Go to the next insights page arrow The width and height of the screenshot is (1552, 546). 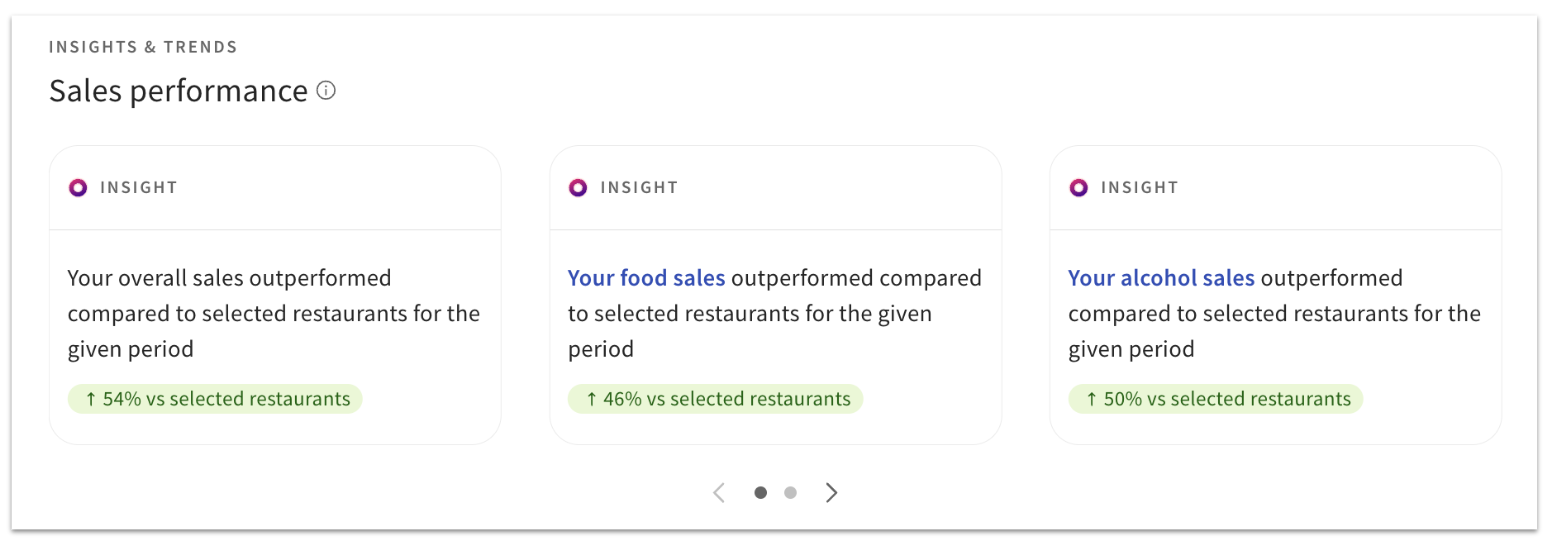(x=831, y=492)
